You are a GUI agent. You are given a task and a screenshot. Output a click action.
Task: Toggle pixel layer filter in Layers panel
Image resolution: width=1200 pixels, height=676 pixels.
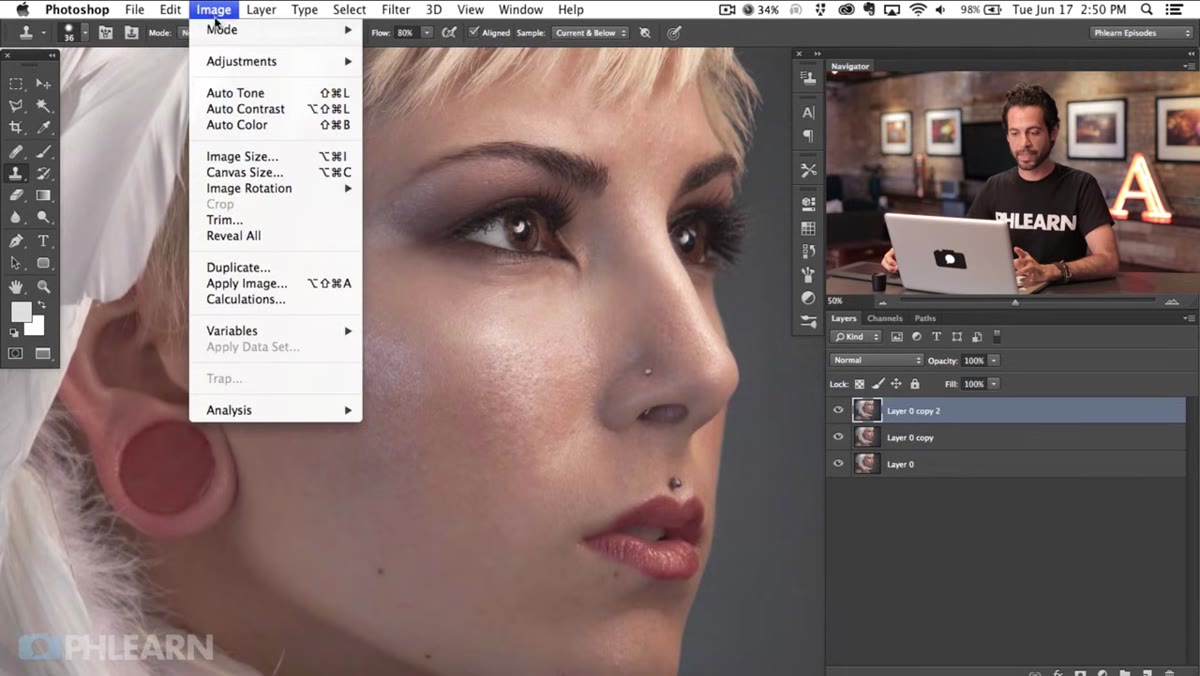pyautogui.click(x=897, y=337)
